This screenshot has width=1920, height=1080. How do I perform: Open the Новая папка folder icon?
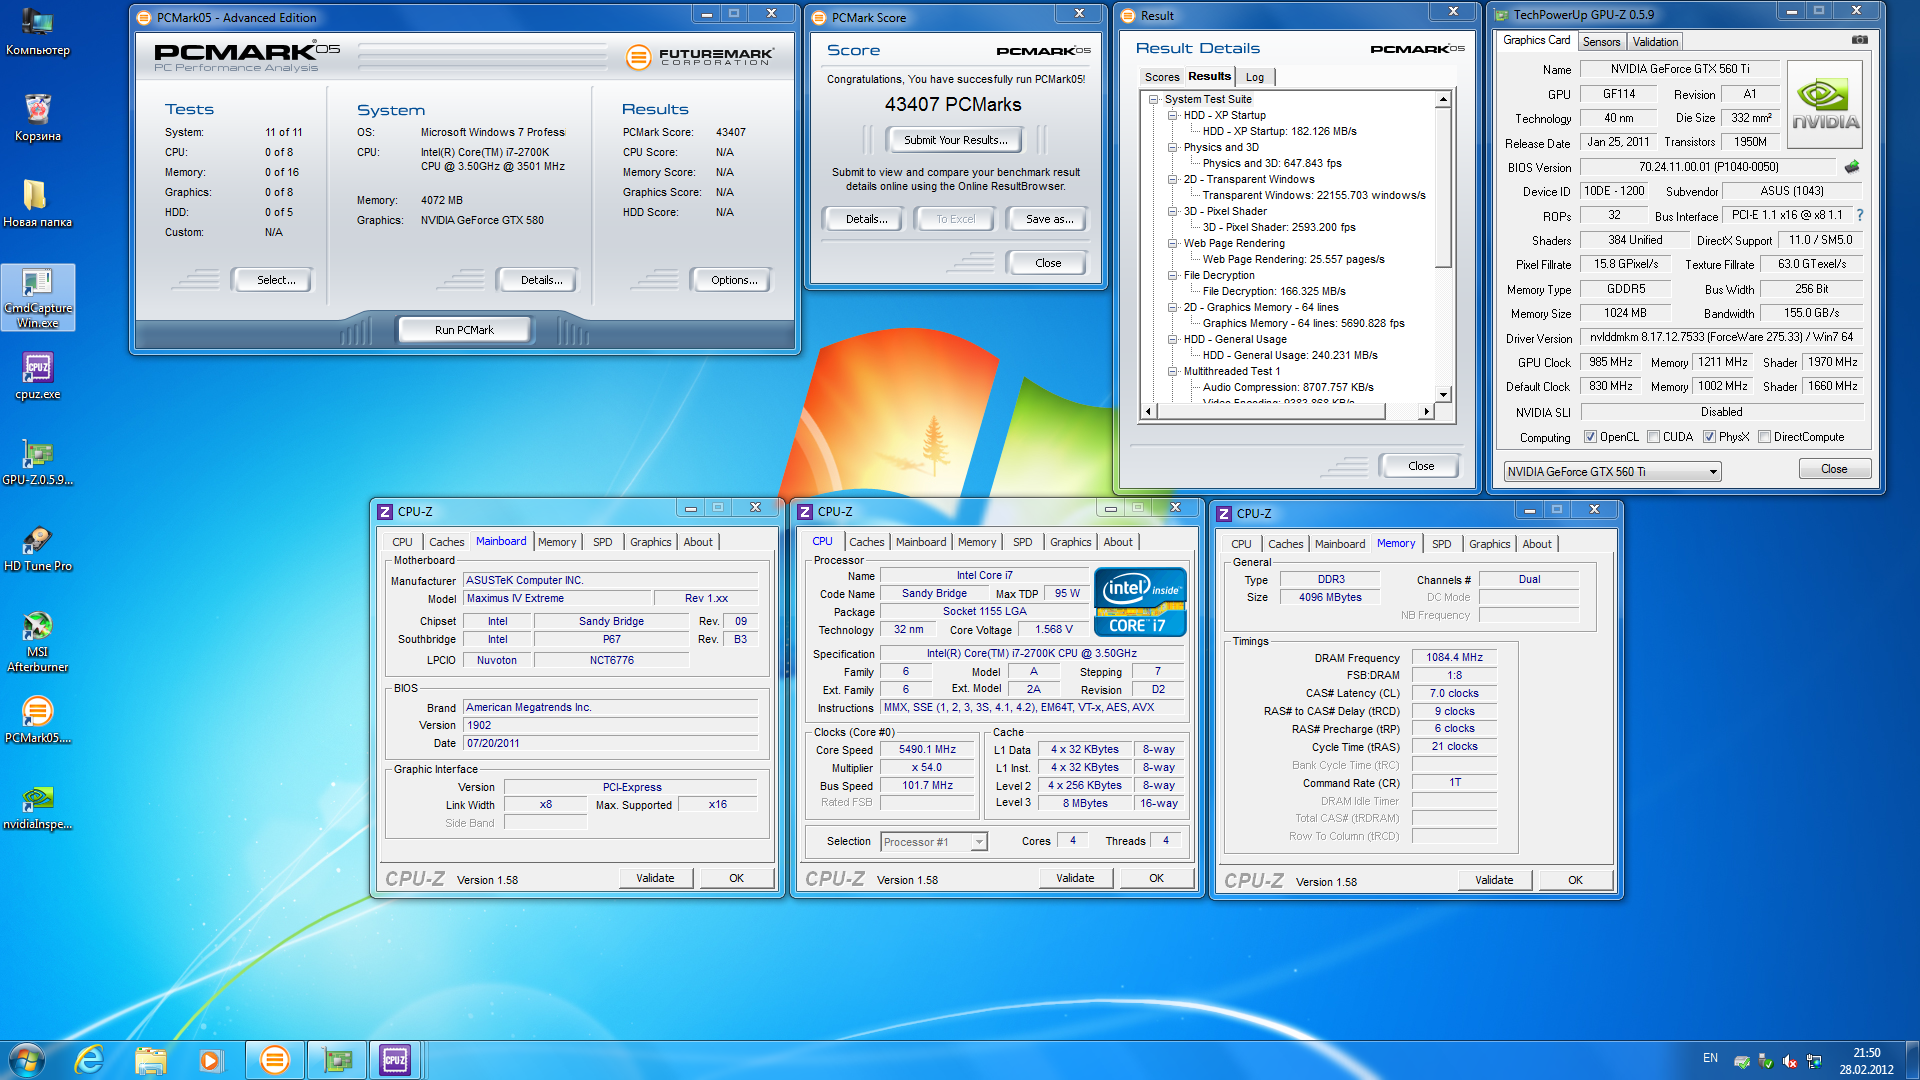[x=37, y=203]
